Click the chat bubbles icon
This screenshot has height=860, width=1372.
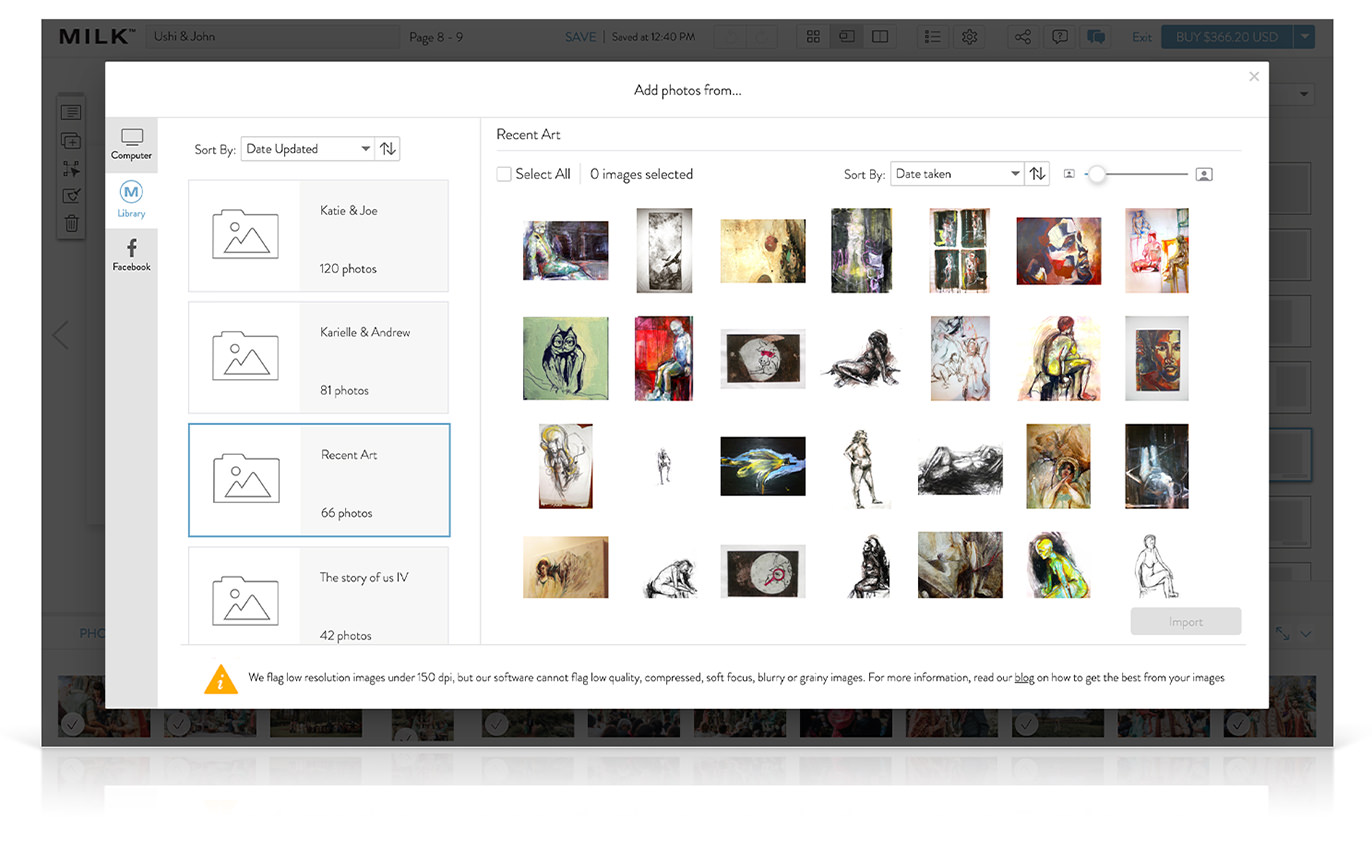coord(1096,37)
